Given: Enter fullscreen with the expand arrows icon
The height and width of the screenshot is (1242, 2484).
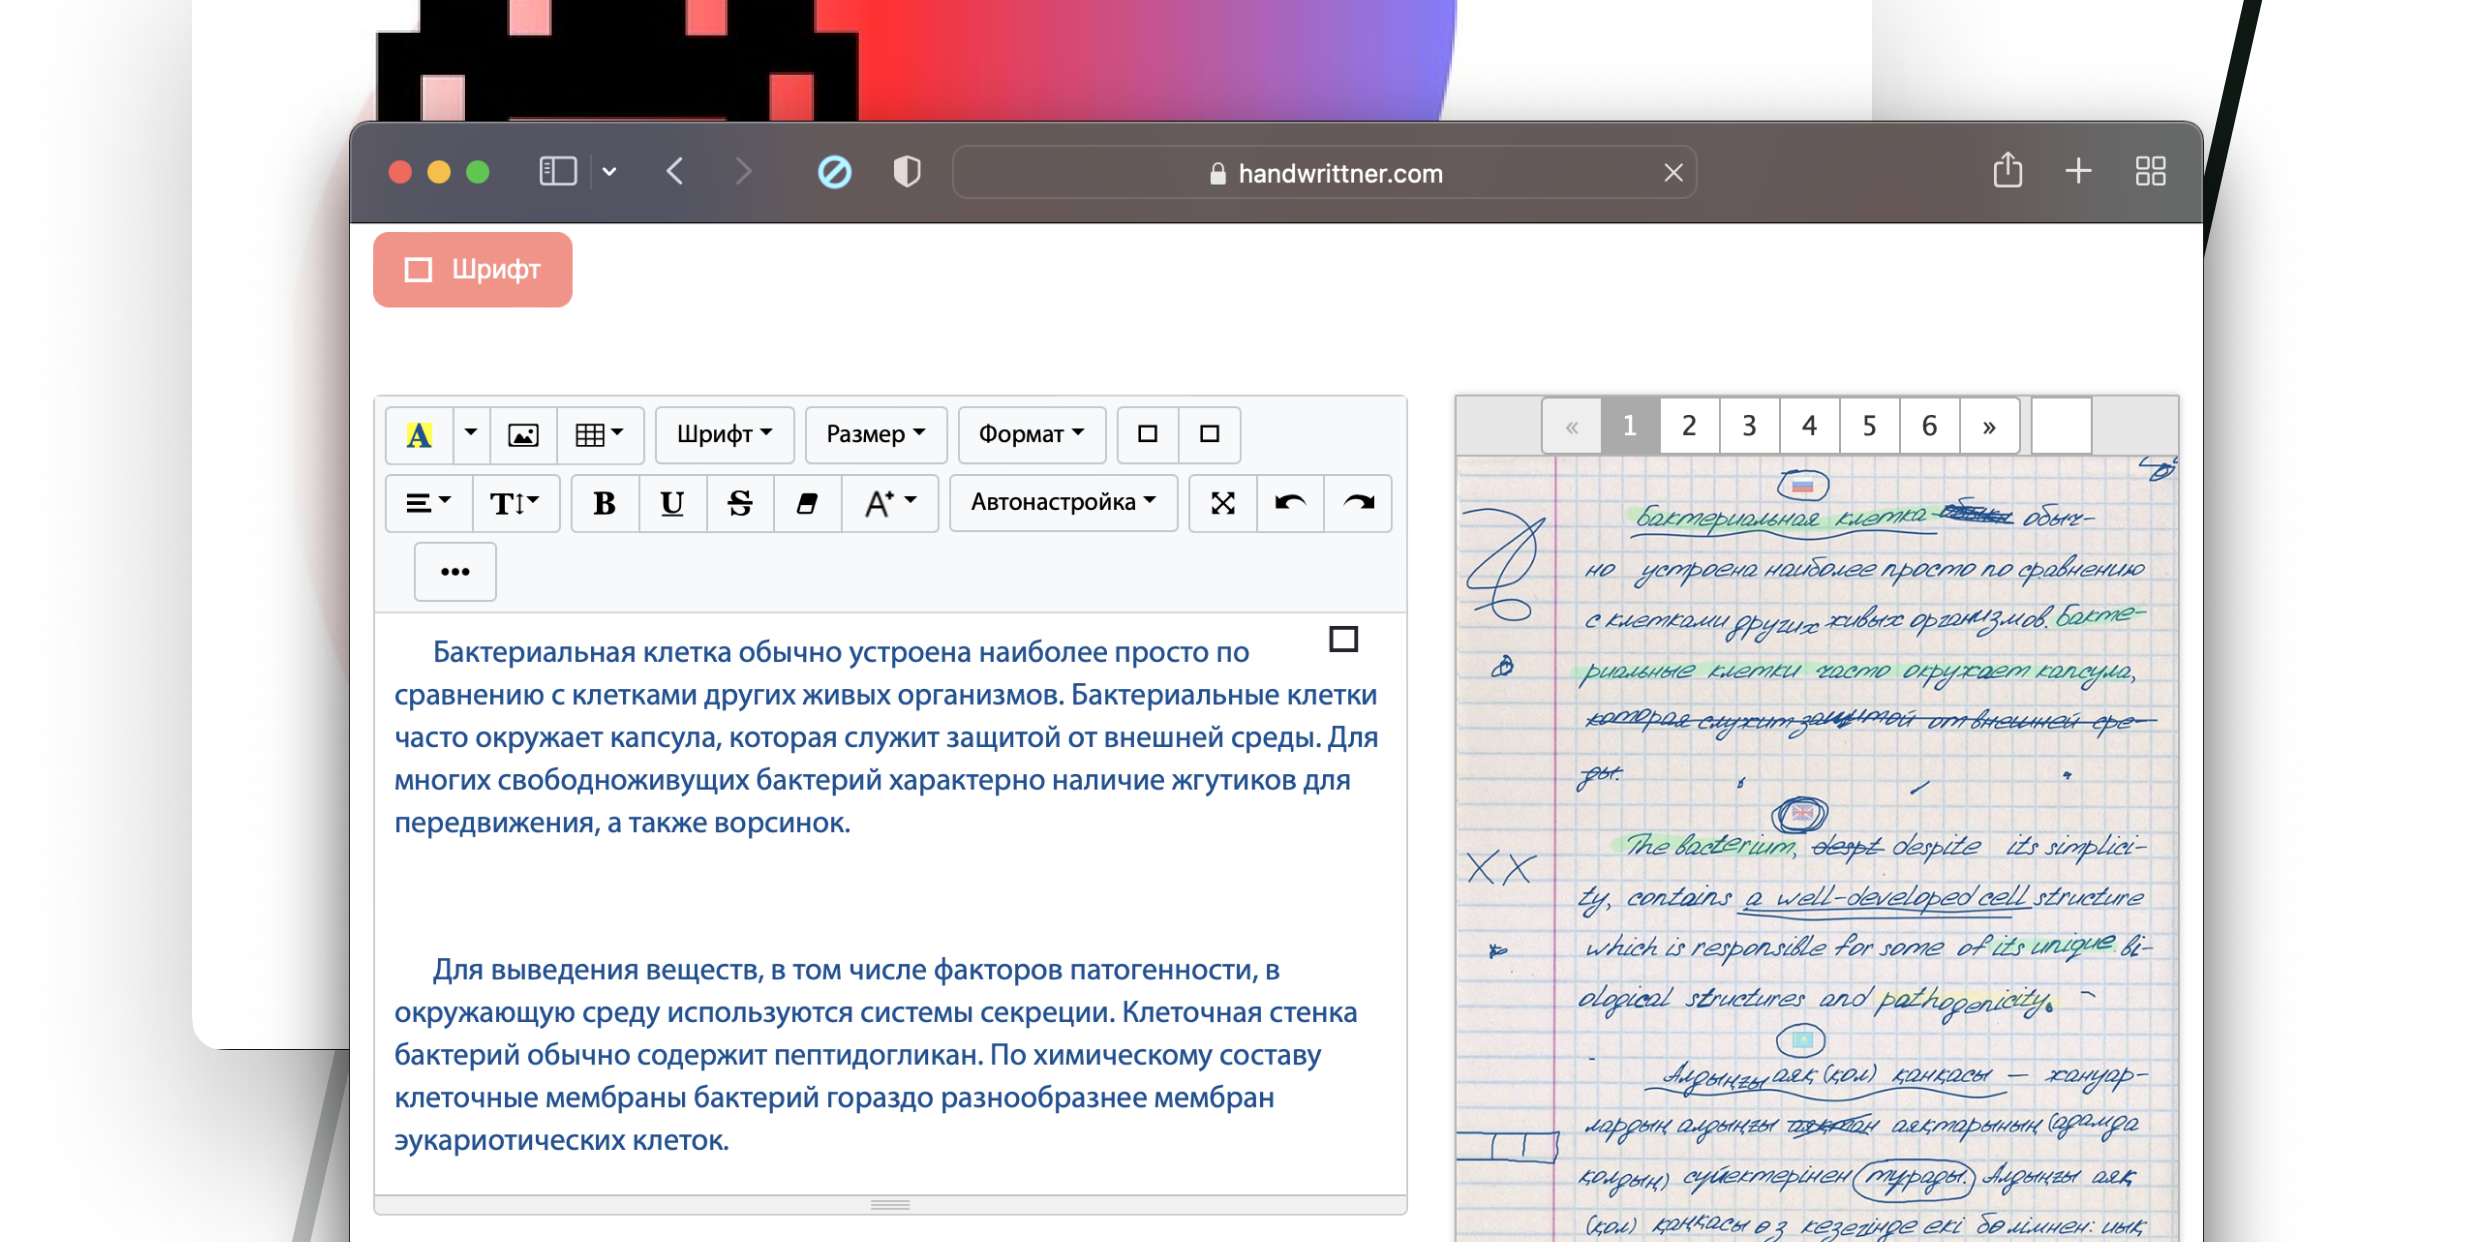Looking at the screenshot, I should tap(1222, 503).
